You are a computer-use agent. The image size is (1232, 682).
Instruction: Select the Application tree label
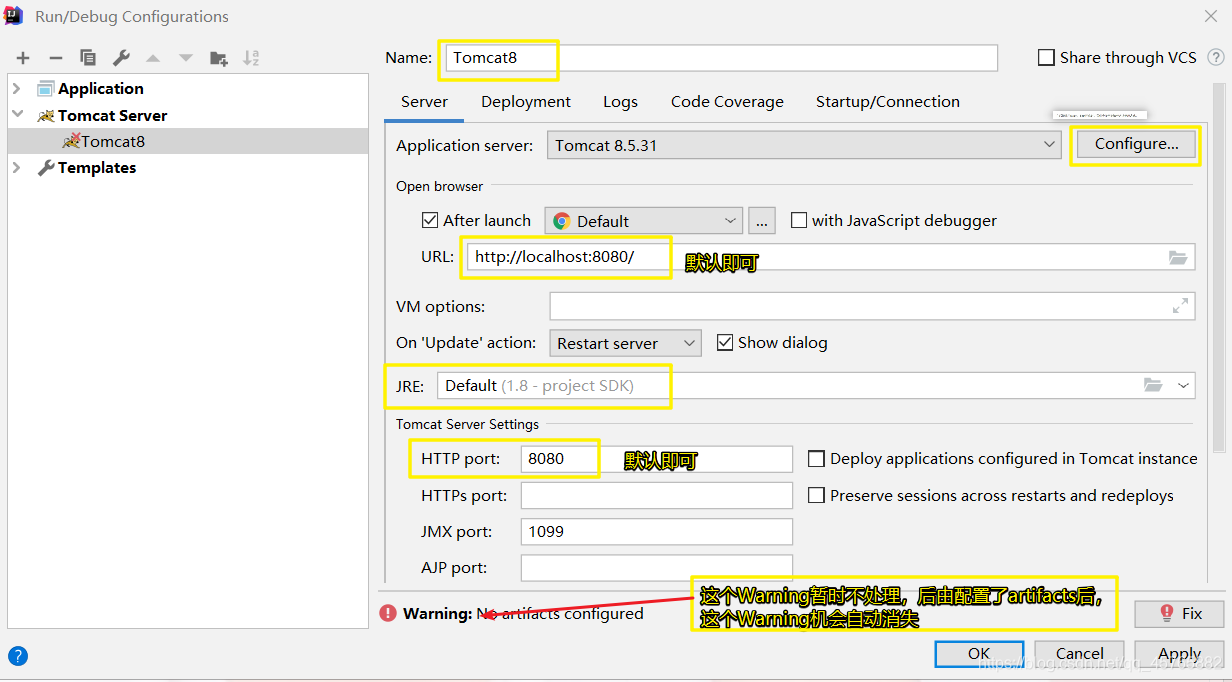(x=101, y=88)
